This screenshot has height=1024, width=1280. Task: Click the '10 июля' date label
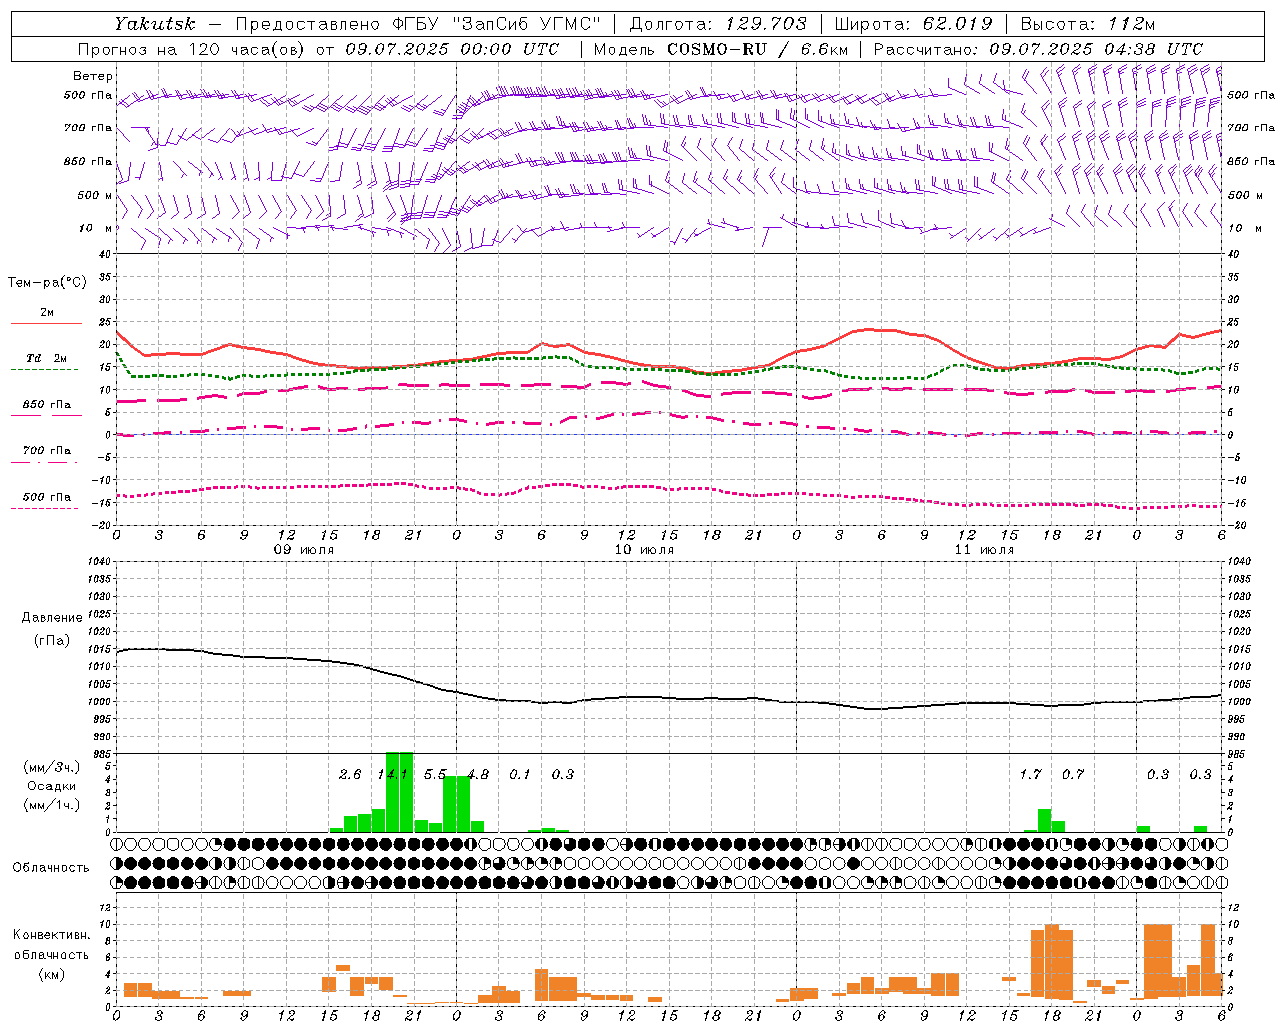[x=644, y=550]
